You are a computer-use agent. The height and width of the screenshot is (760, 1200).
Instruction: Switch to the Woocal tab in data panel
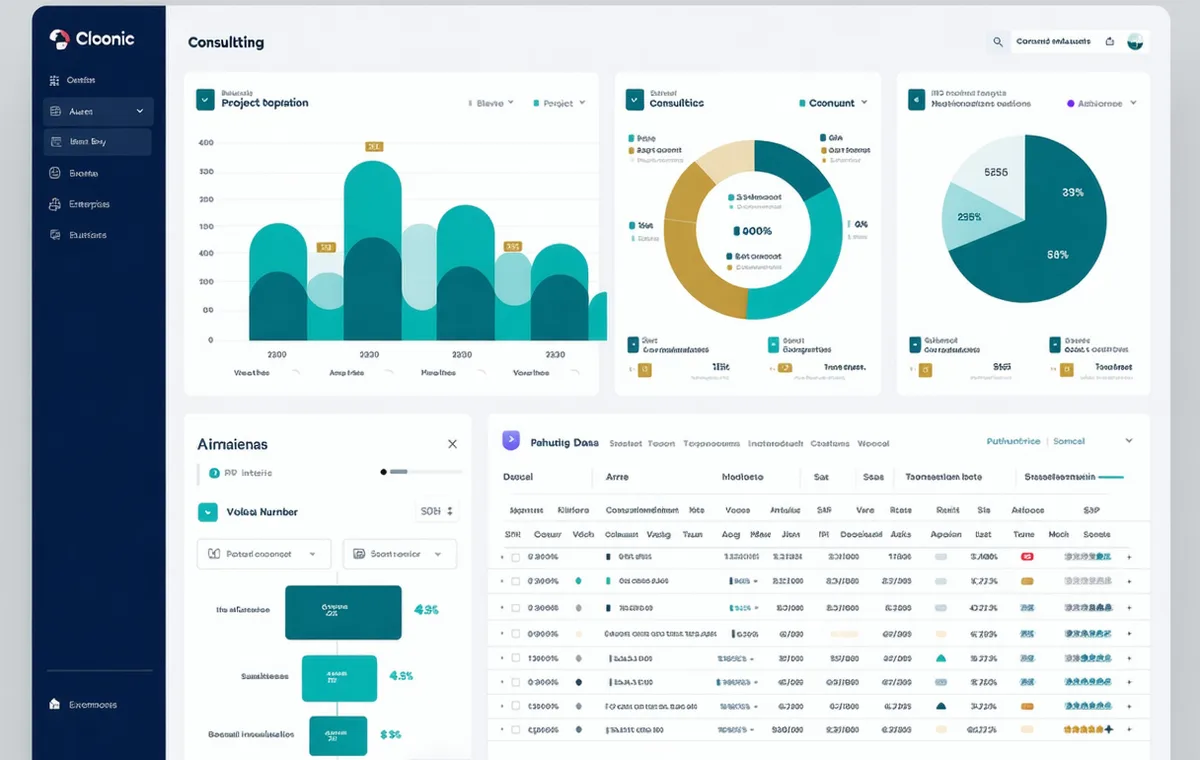click(873, 443)
